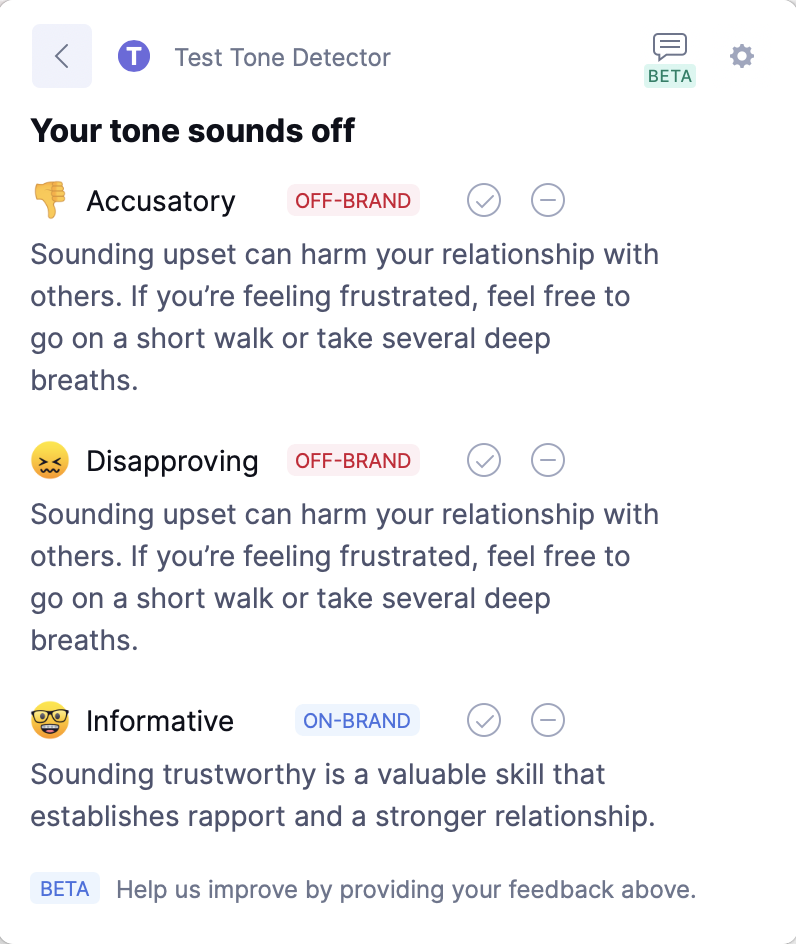The image size is (796, 944).
Task: Click the BETA badge at bottom
Action: [65, 888]
